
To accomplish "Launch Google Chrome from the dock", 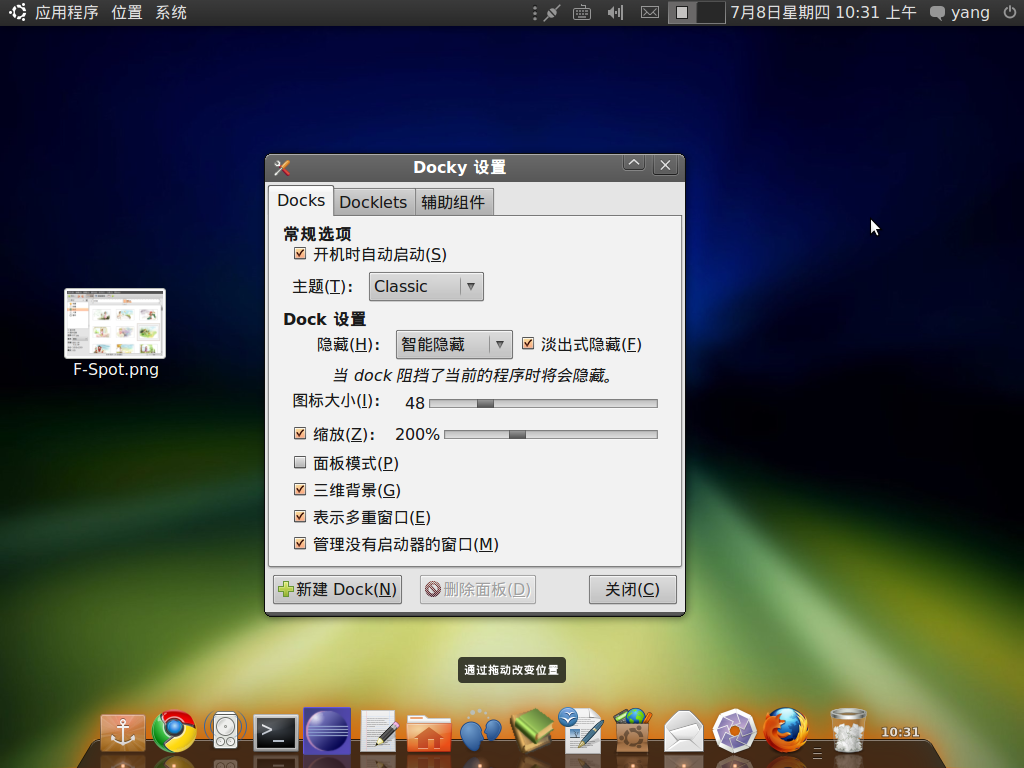I will pos(174,732).
